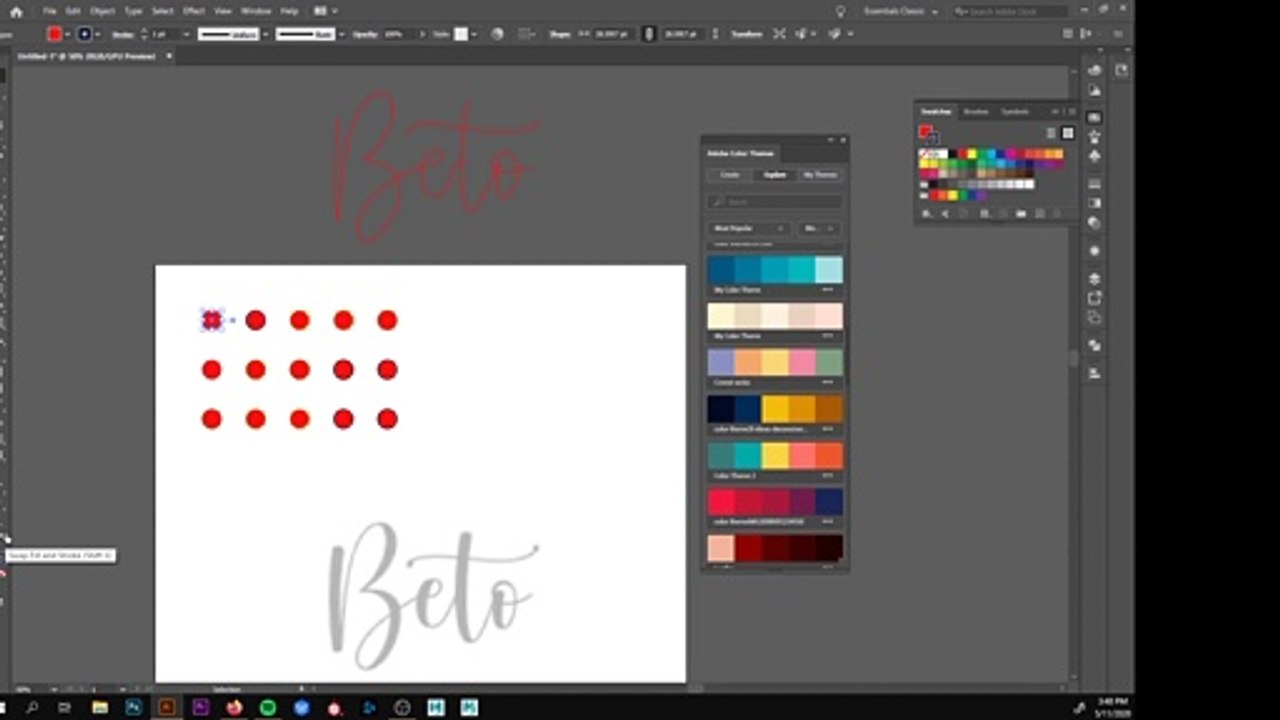Open the Help menu
1280x720 pixels.
(289, 11)
